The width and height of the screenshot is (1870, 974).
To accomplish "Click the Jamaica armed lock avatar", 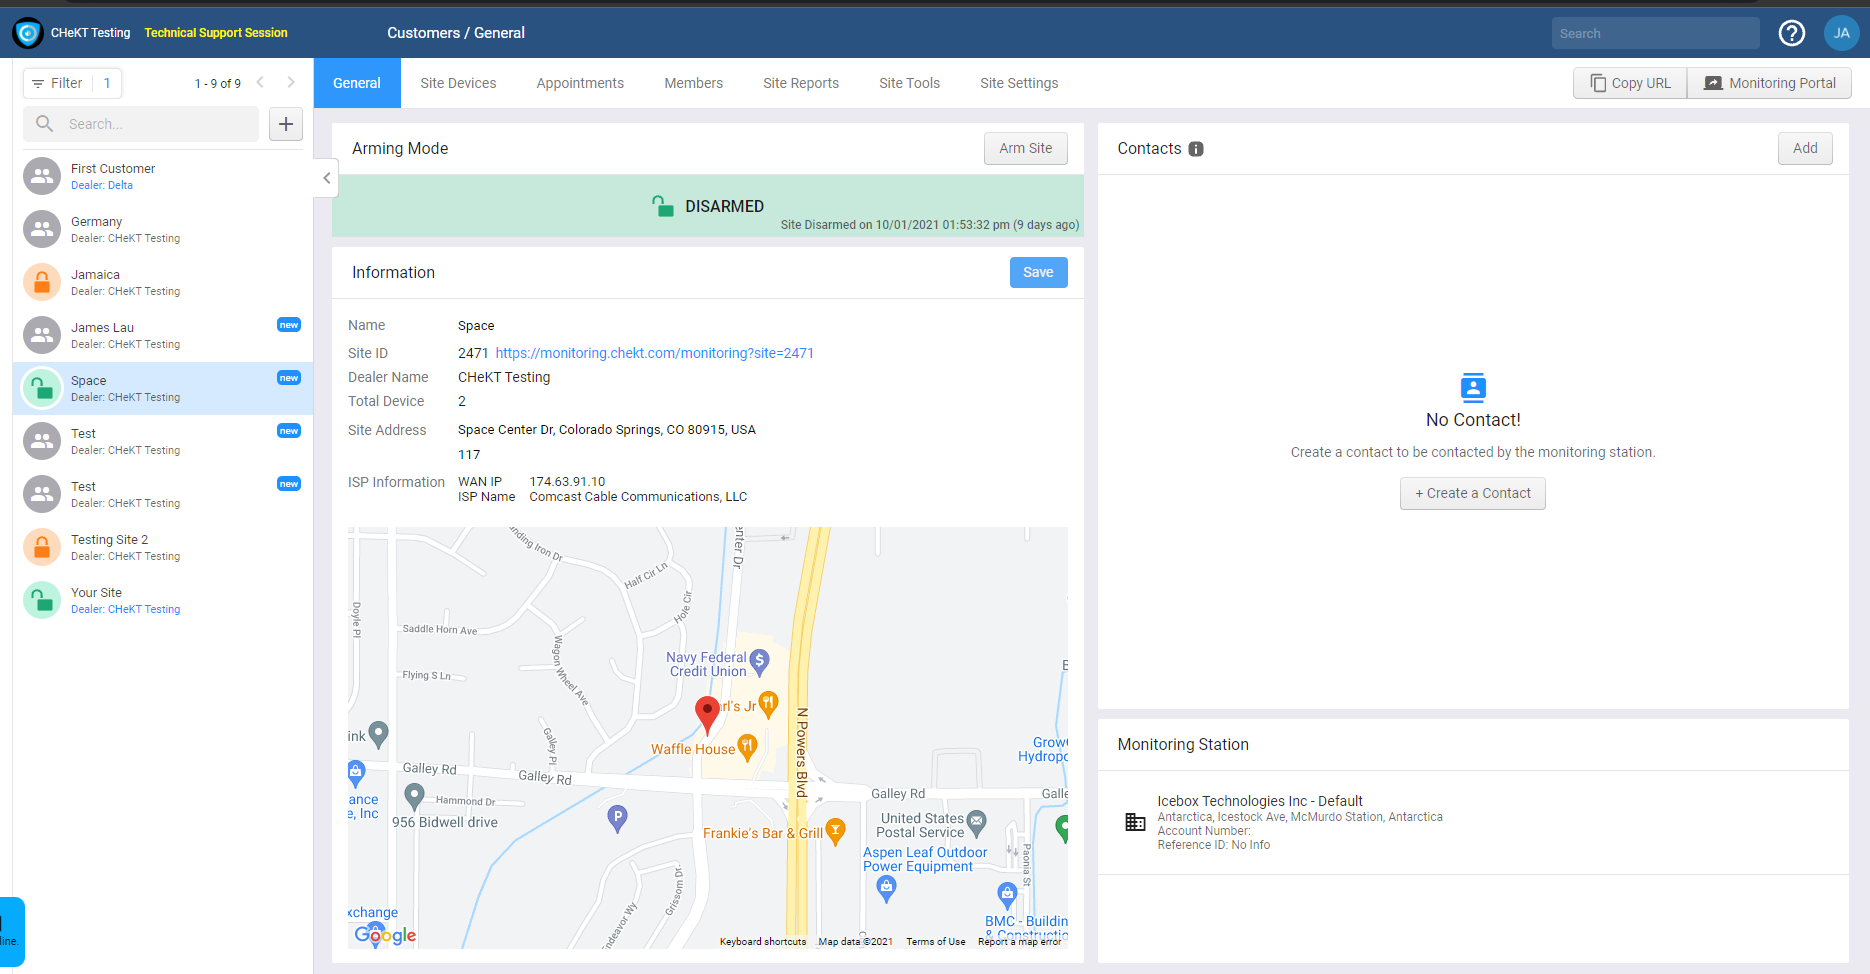I will [42, 282].
